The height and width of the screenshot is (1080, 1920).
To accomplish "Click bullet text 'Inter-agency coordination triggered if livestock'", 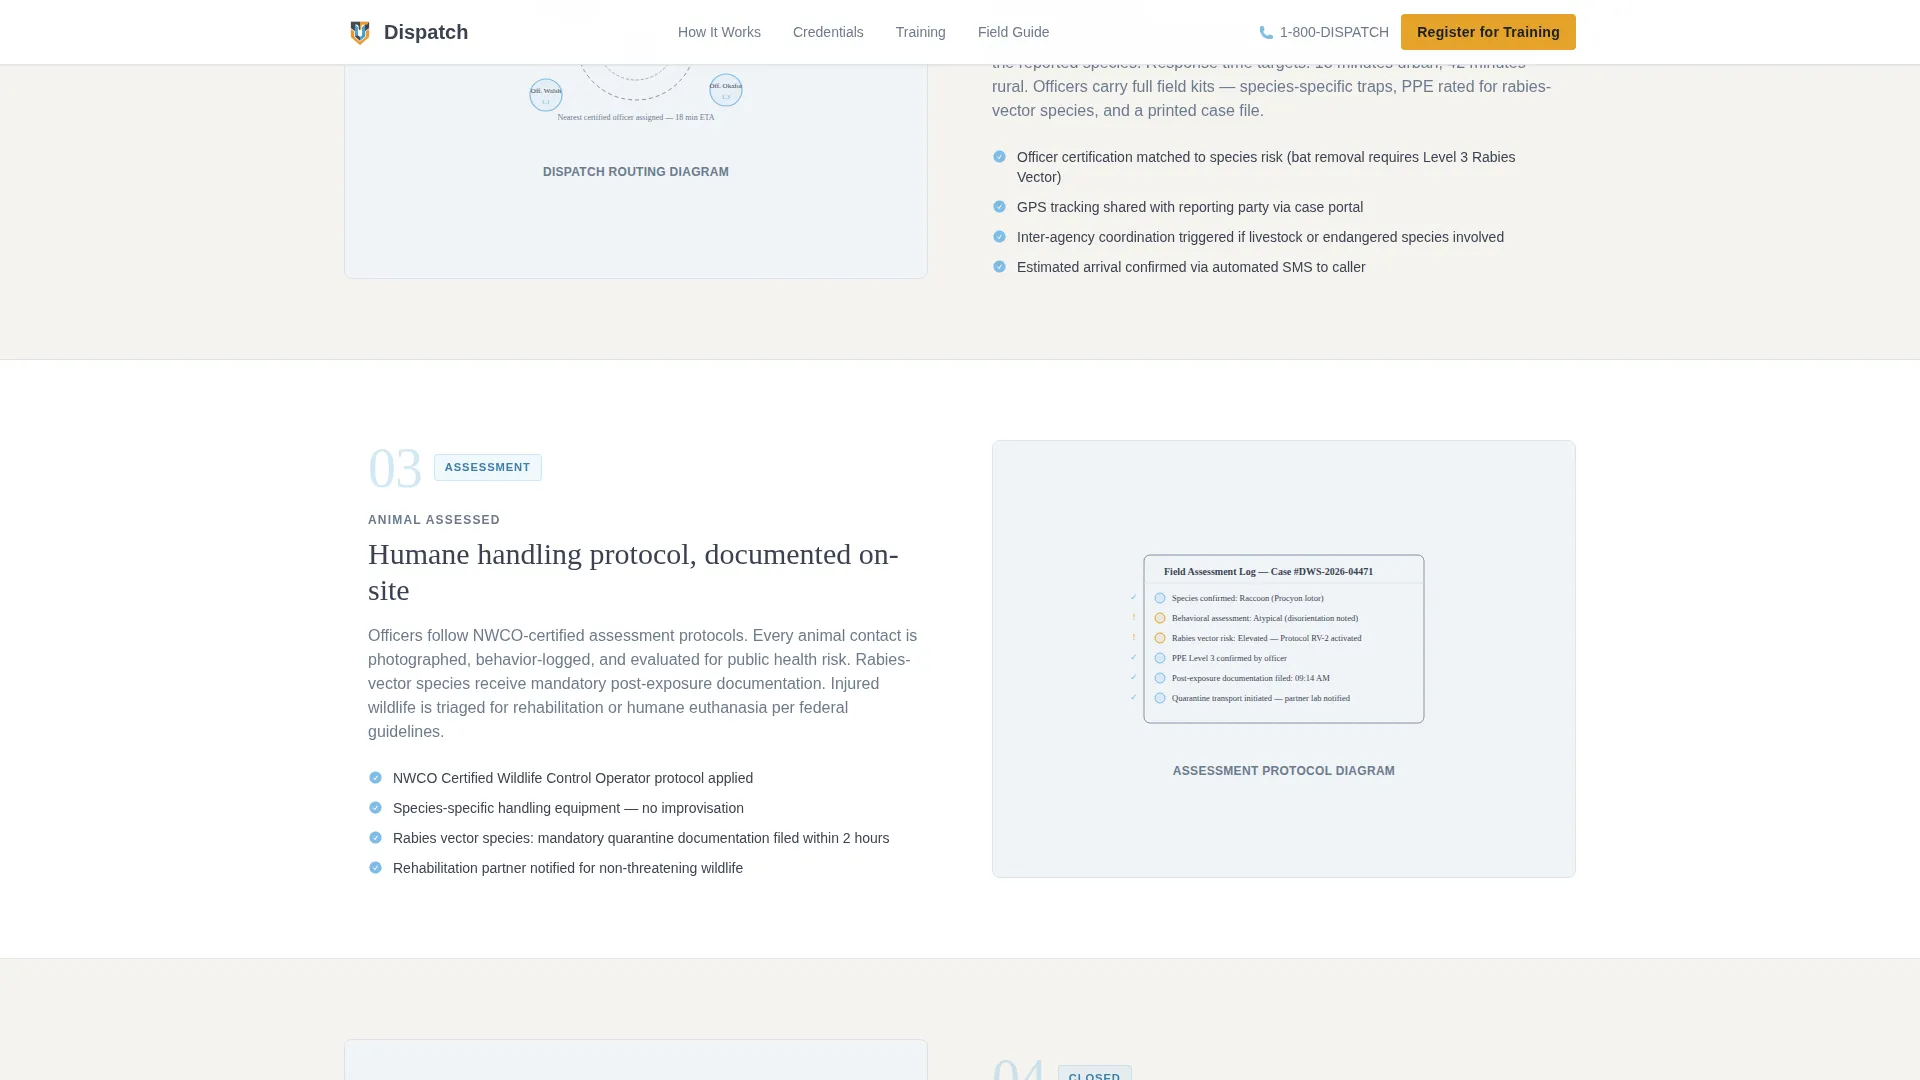I will 1260,237.
